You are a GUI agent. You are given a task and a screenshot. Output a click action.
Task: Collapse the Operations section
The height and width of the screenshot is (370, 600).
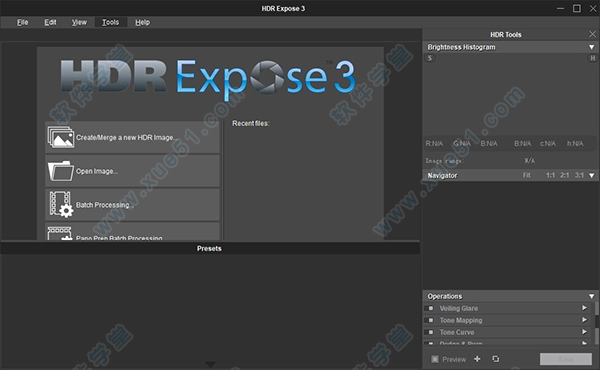coord(592,296)
